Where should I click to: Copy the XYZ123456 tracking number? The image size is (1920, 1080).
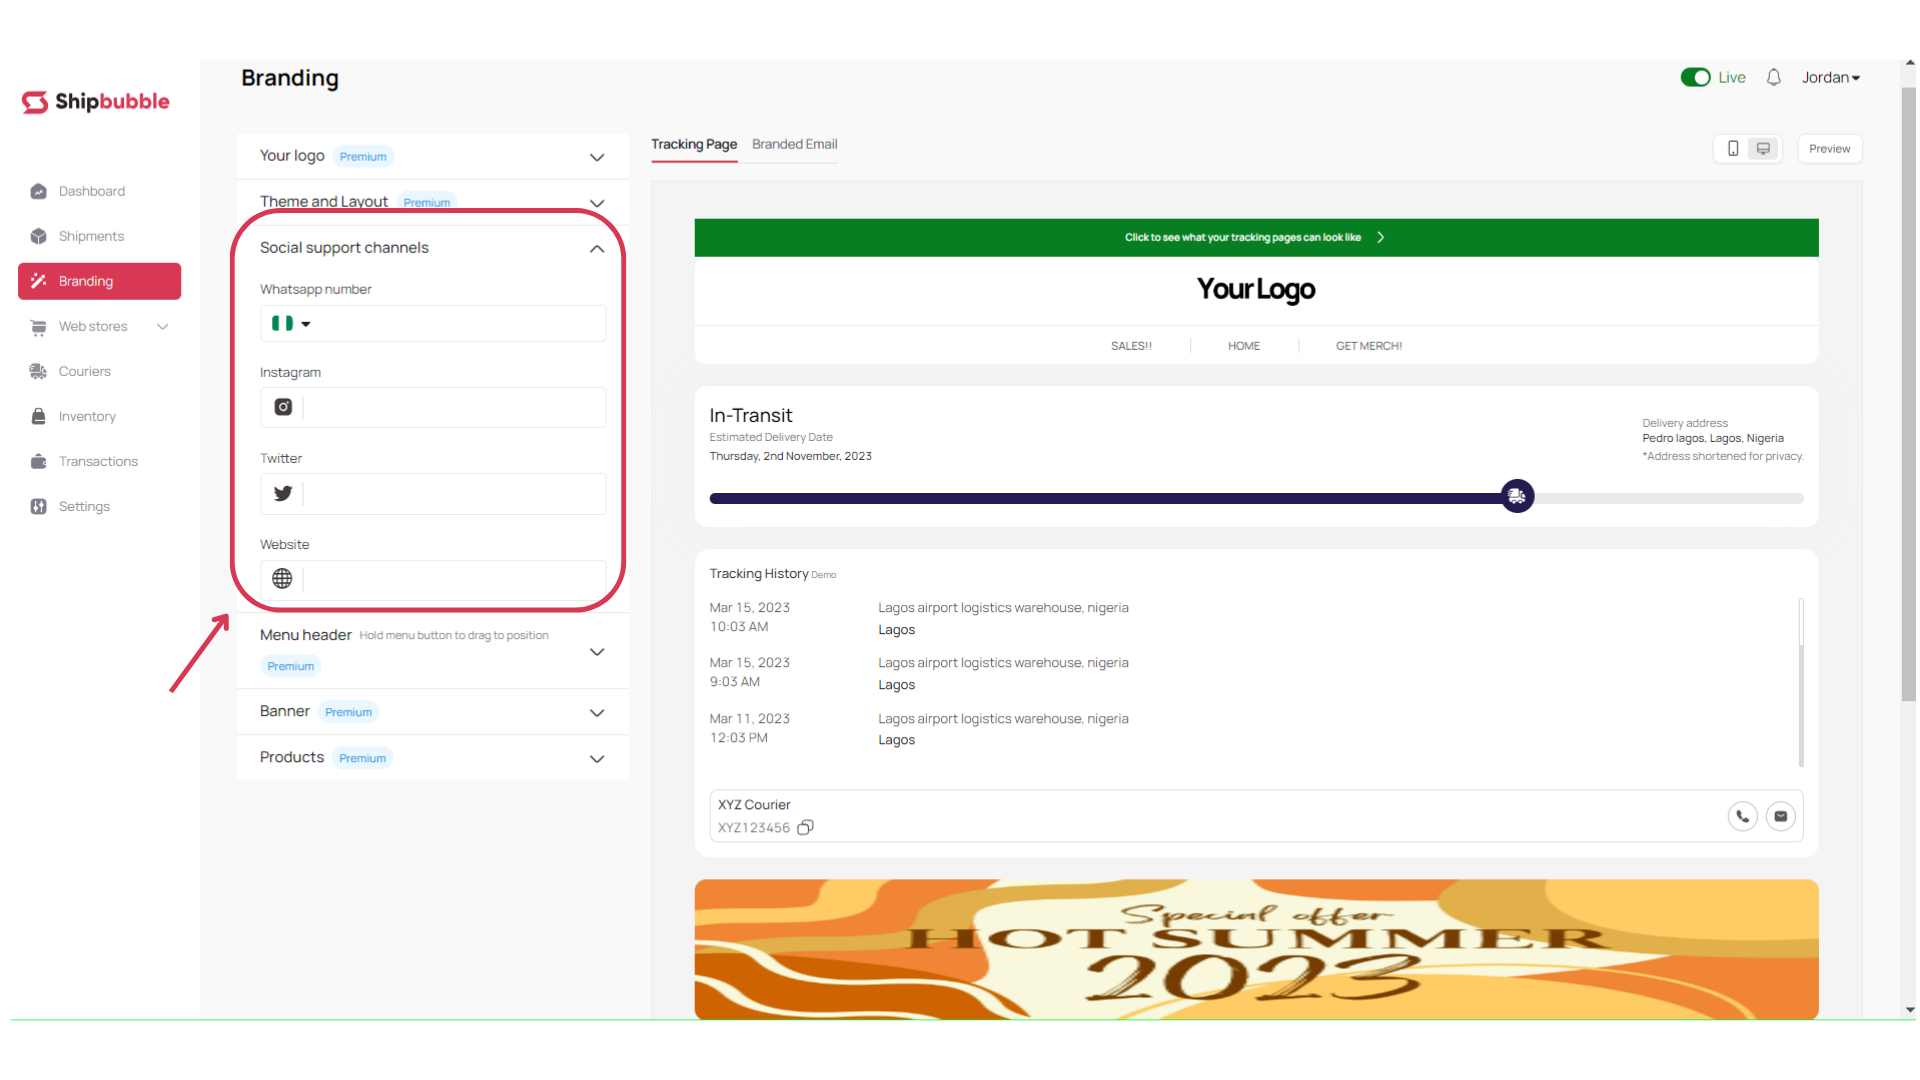[x=805, y=828]
